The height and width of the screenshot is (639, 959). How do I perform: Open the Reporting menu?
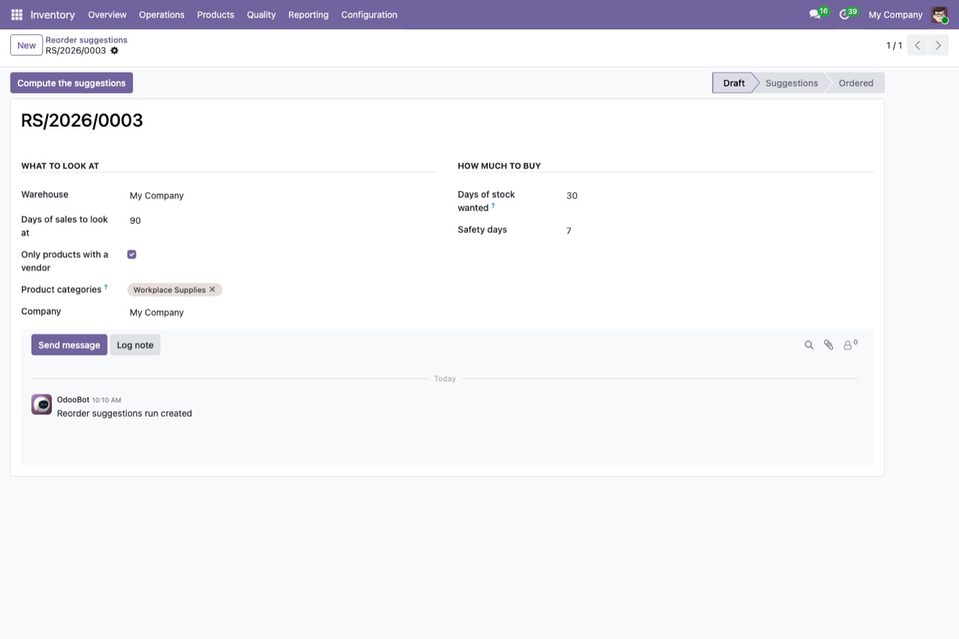(308, 15)
